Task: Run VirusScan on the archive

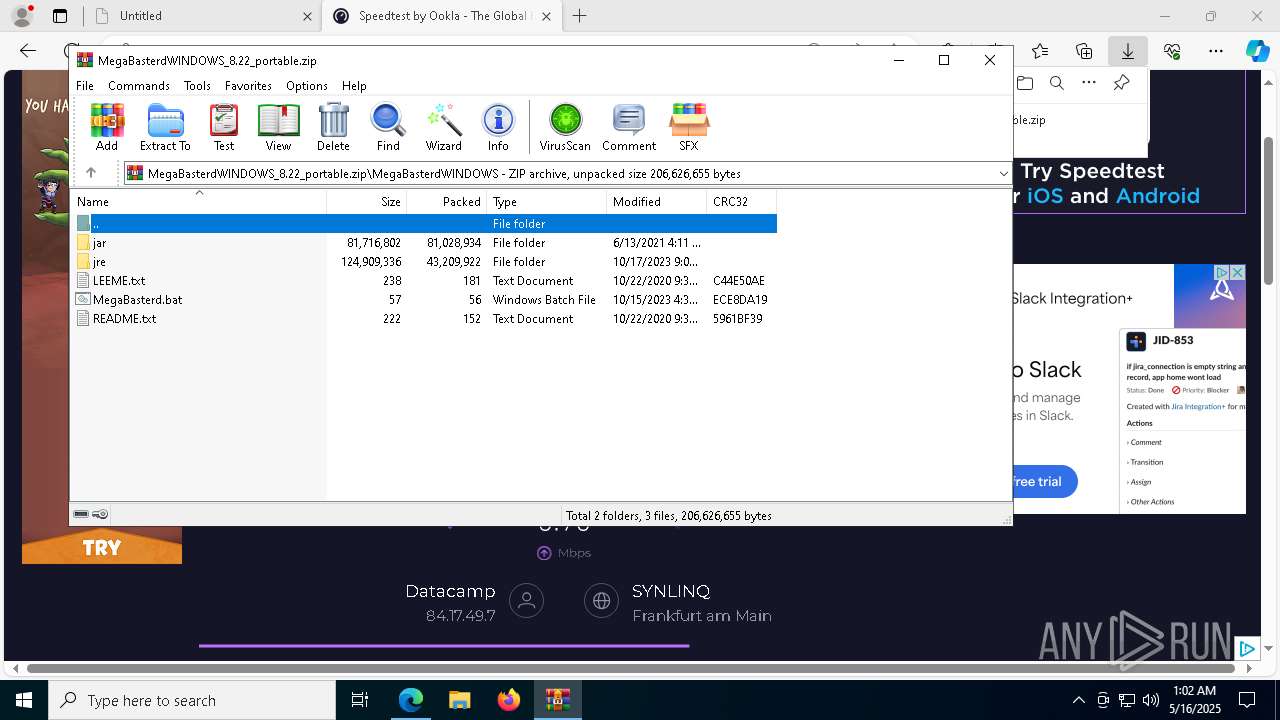Action: coord(565,127)
